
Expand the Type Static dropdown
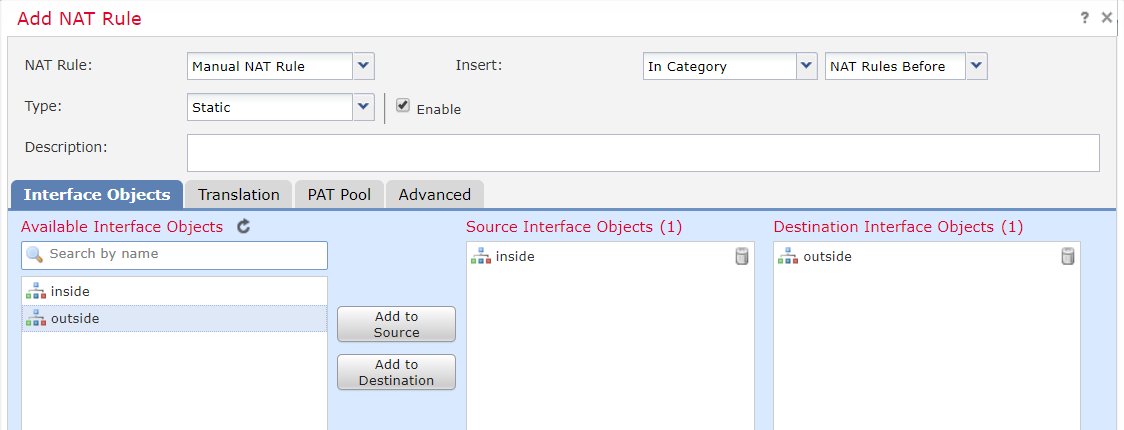[x=364, y=107]
